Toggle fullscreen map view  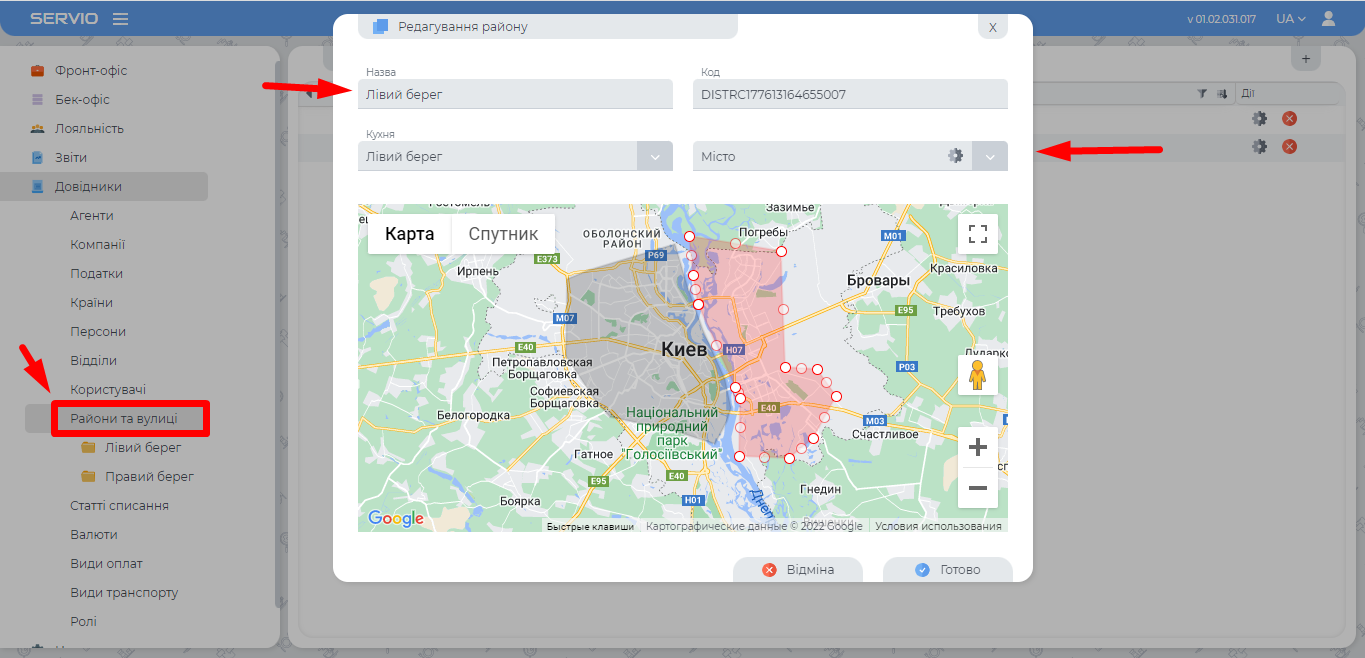click(977, 234)
